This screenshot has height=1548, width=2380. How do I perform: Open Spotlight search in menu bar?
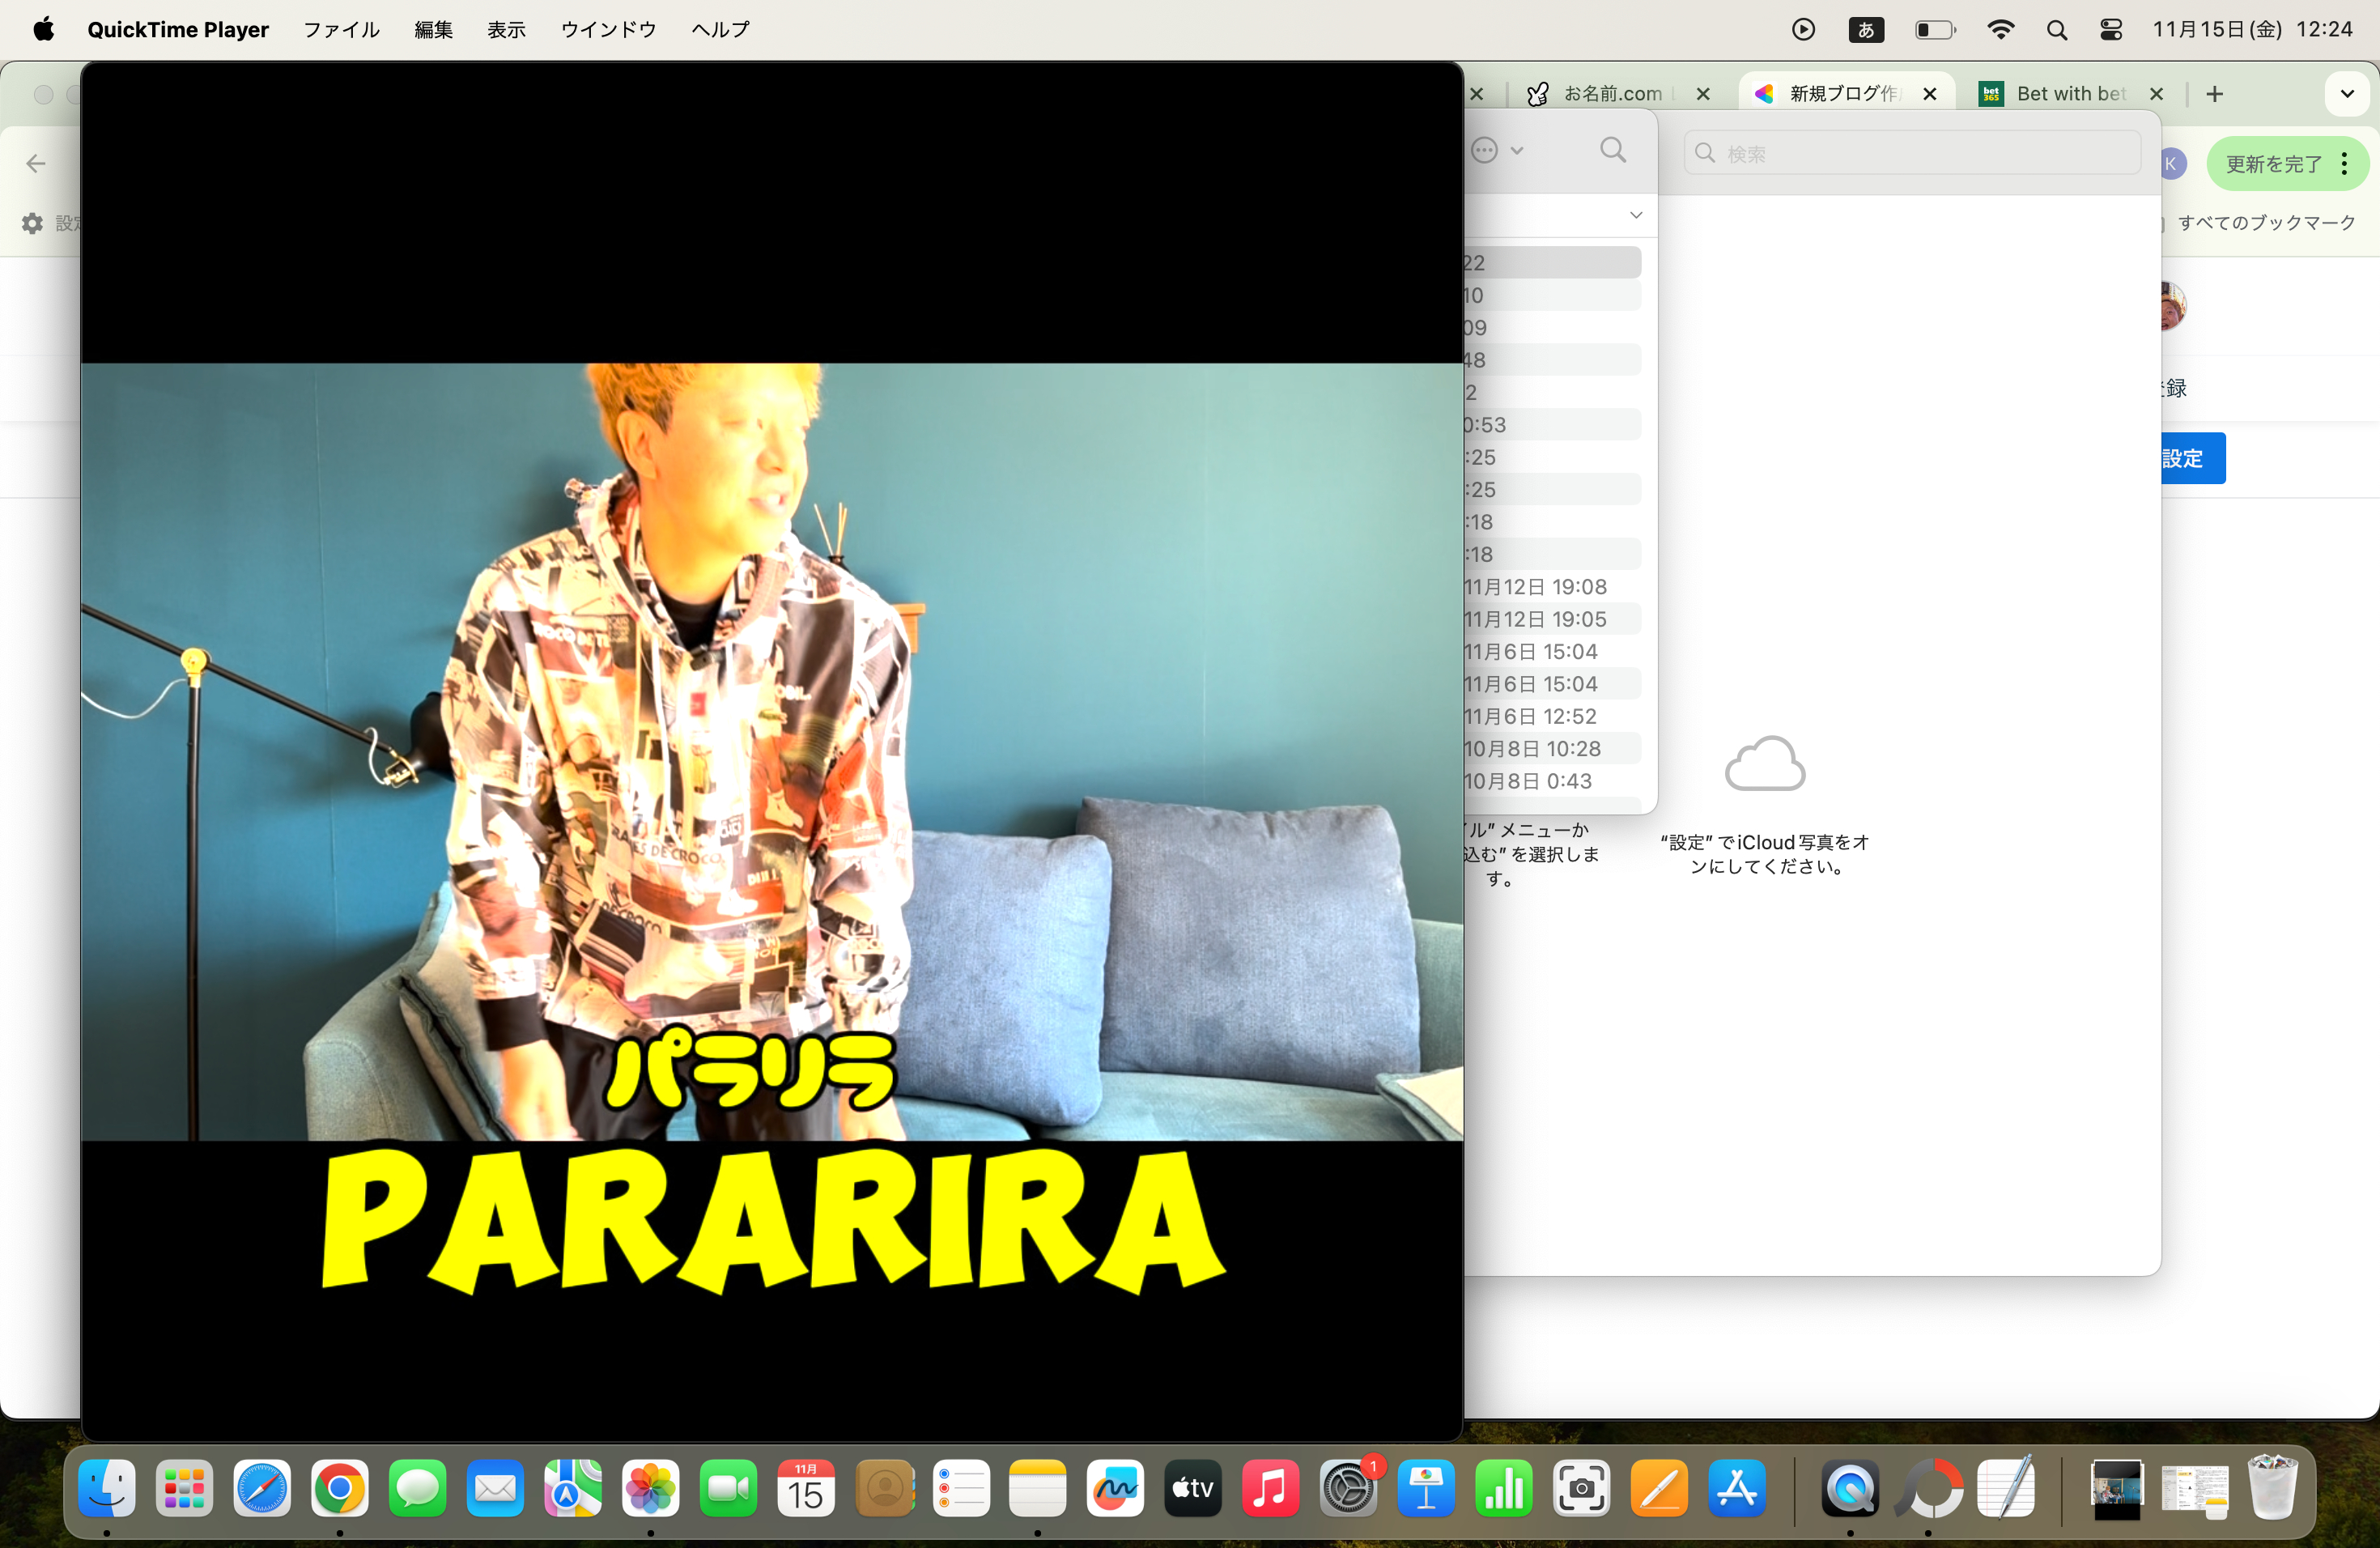point(2056,30)
